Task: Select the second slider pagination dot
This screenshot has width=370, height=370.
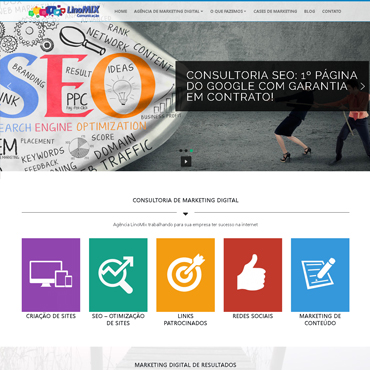Action: coord(186,151)
